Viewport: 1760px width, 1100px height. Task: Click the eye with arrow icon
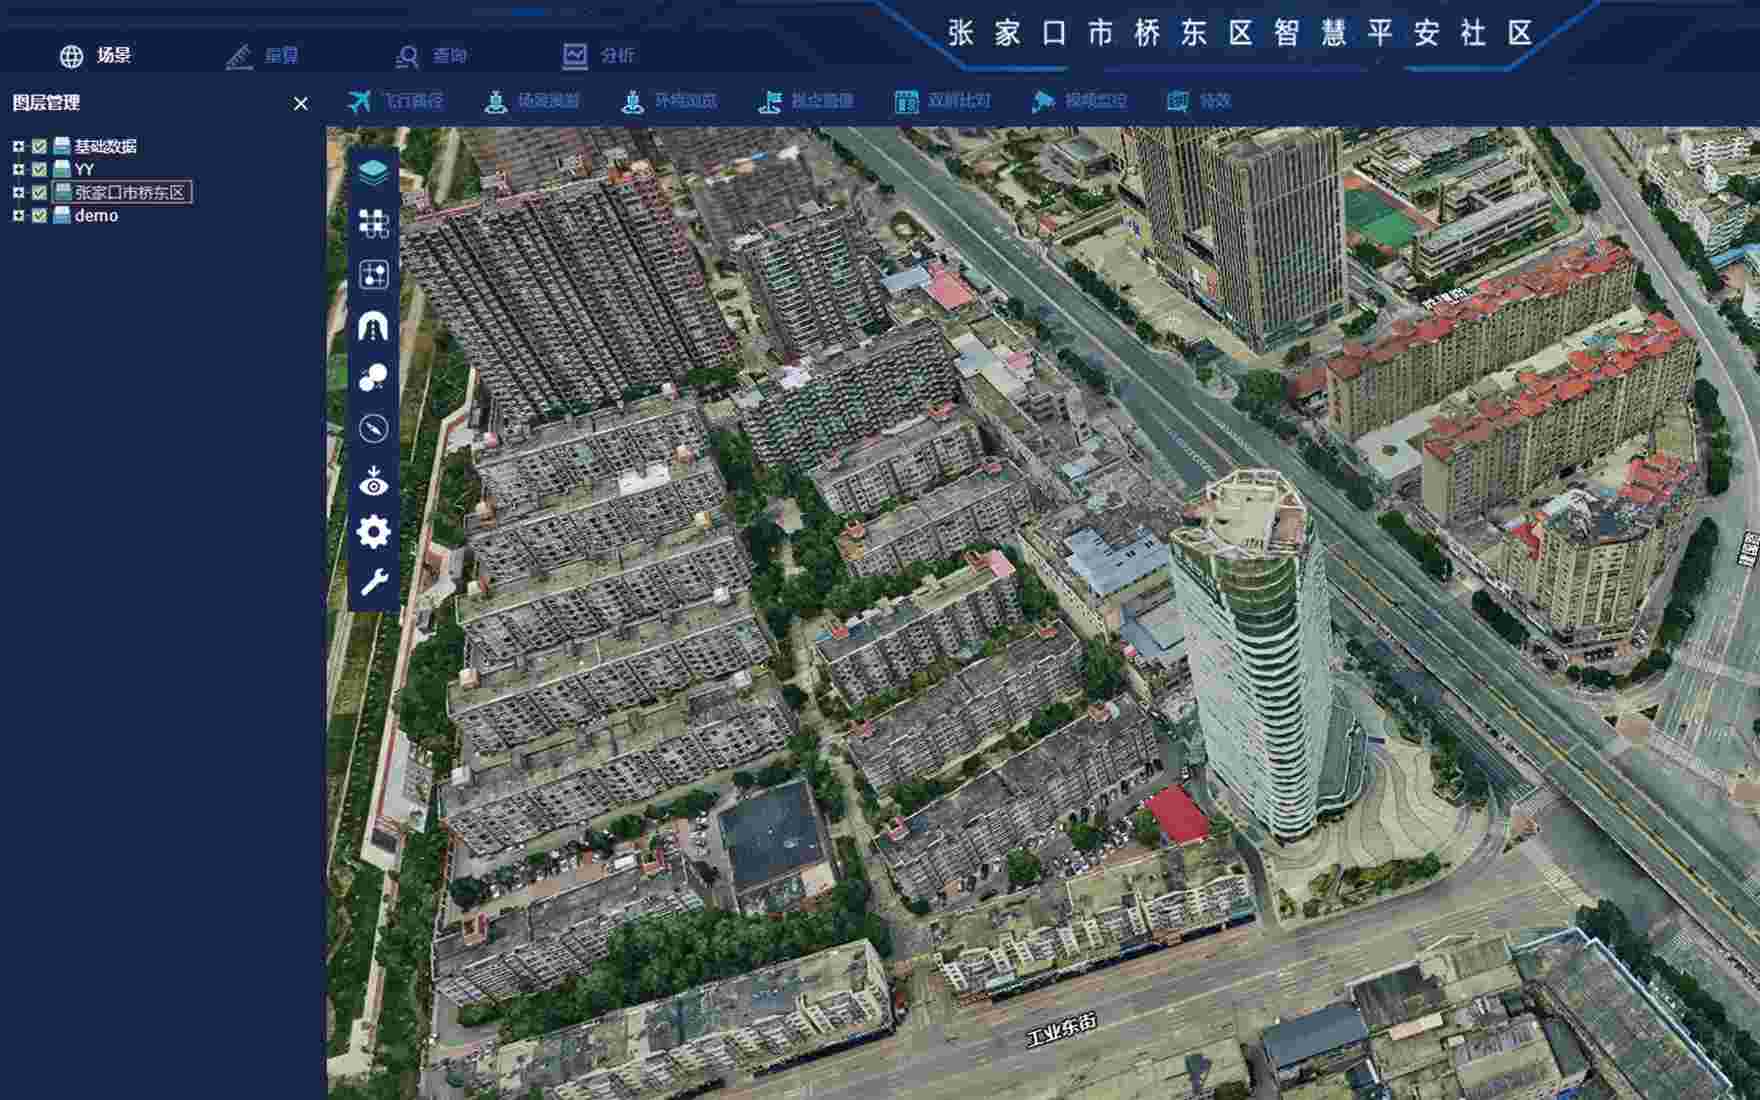[x=373, y=481]
